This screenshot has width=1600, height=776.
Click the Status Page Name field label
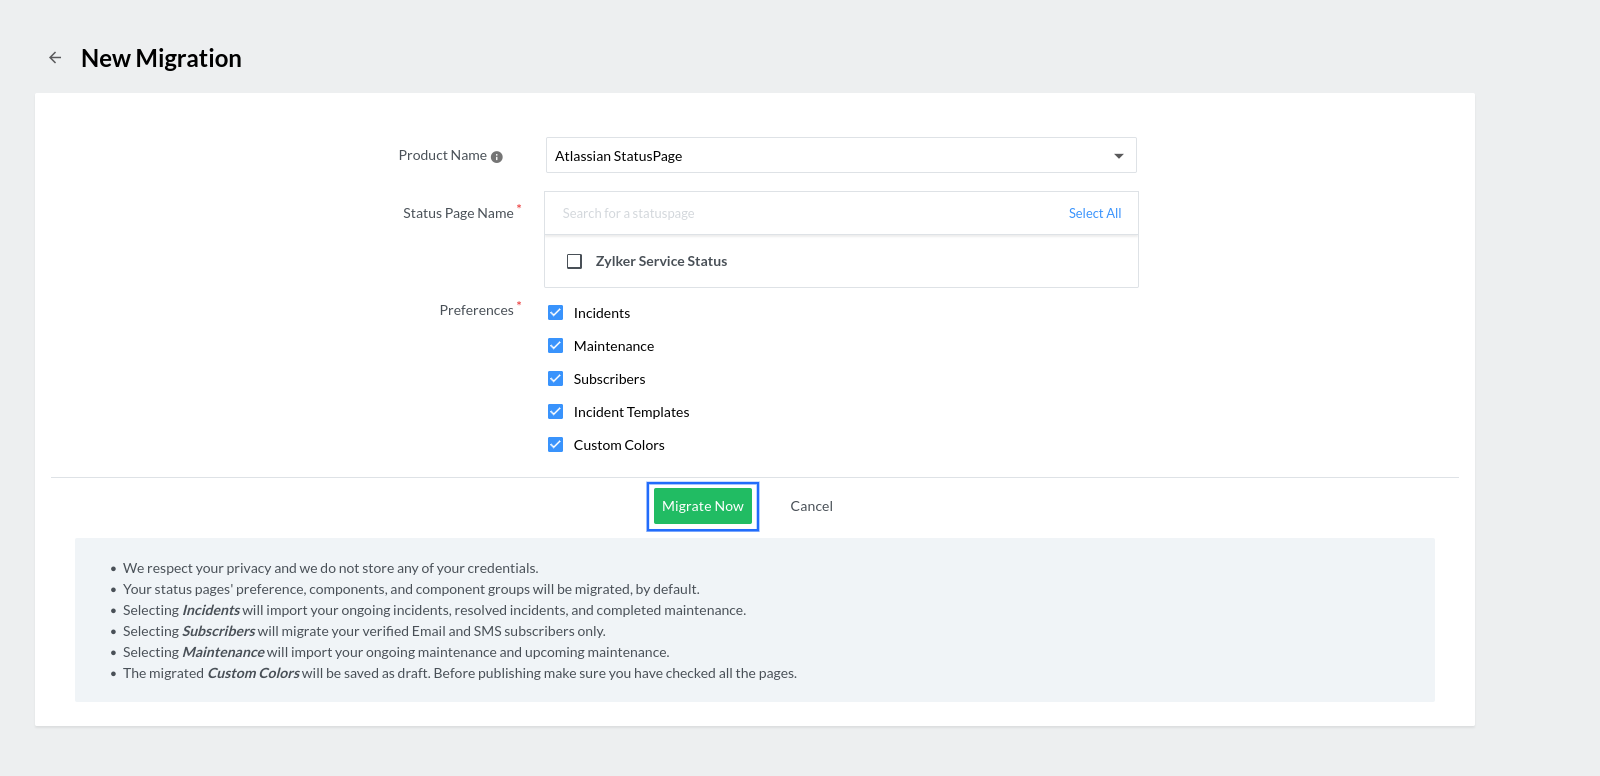click(458, 214)
